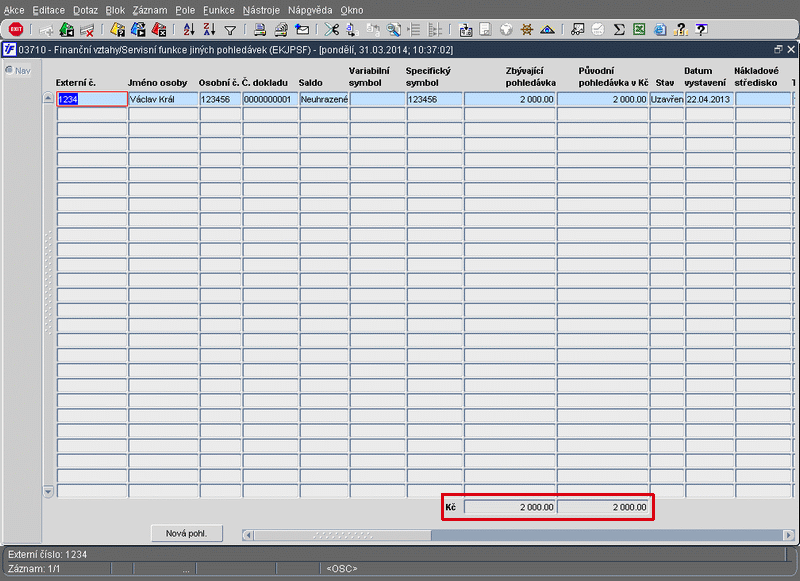Open the Funkce menu
Image resolution: width=800 pixels, height=581 pixels.
point(219,10)
